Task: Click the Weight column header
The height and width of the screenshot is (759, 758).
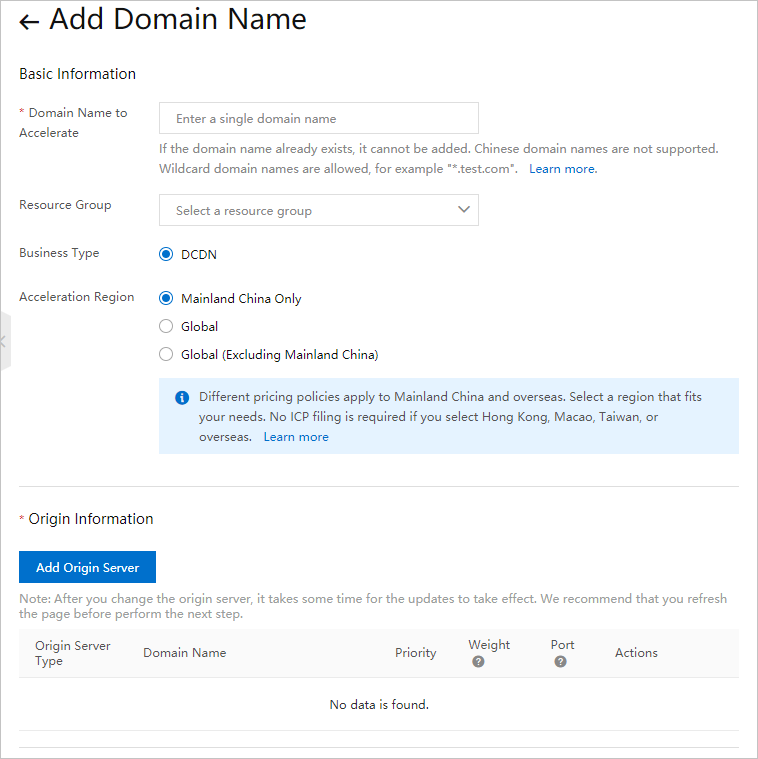Action: tap(489, 645)
